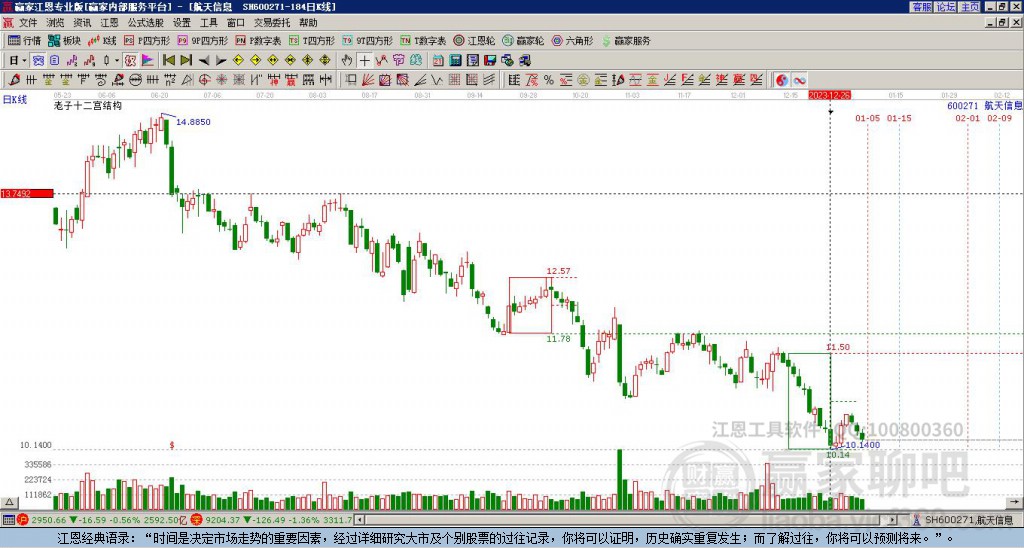Click the first yellow diamond arrow icon
Image resolution: width=1024 pixels, height=548 pixels.
tap(238, 61)
